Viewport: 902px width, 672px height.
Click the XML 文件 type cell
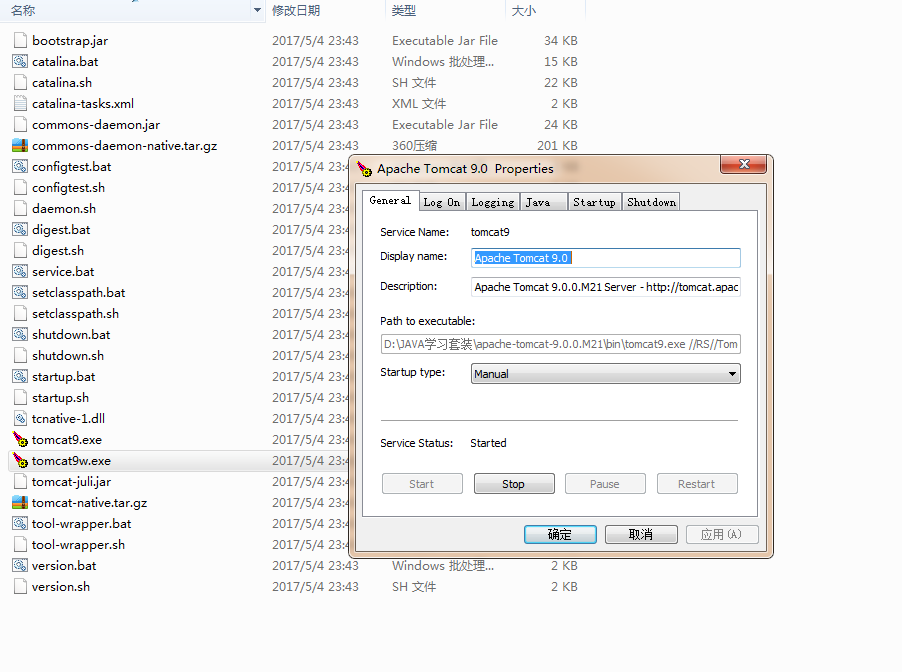coord(419,104)
